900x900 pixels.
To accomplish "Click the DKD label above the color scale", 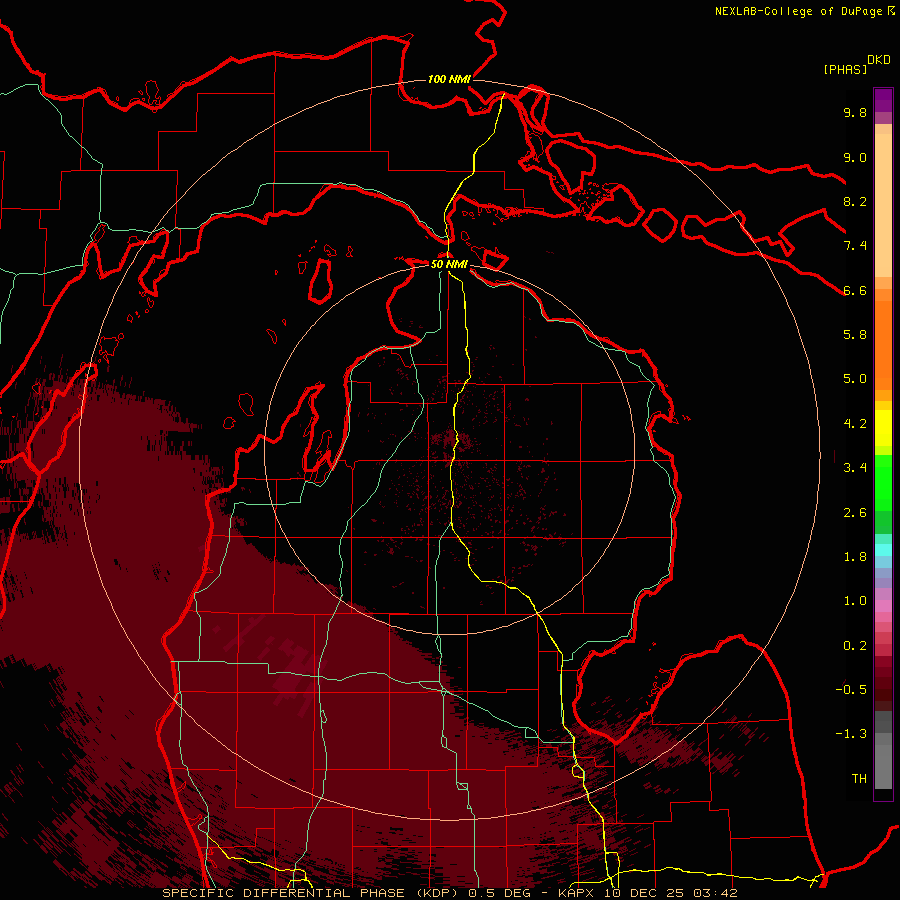I will (x=878, y=60).
